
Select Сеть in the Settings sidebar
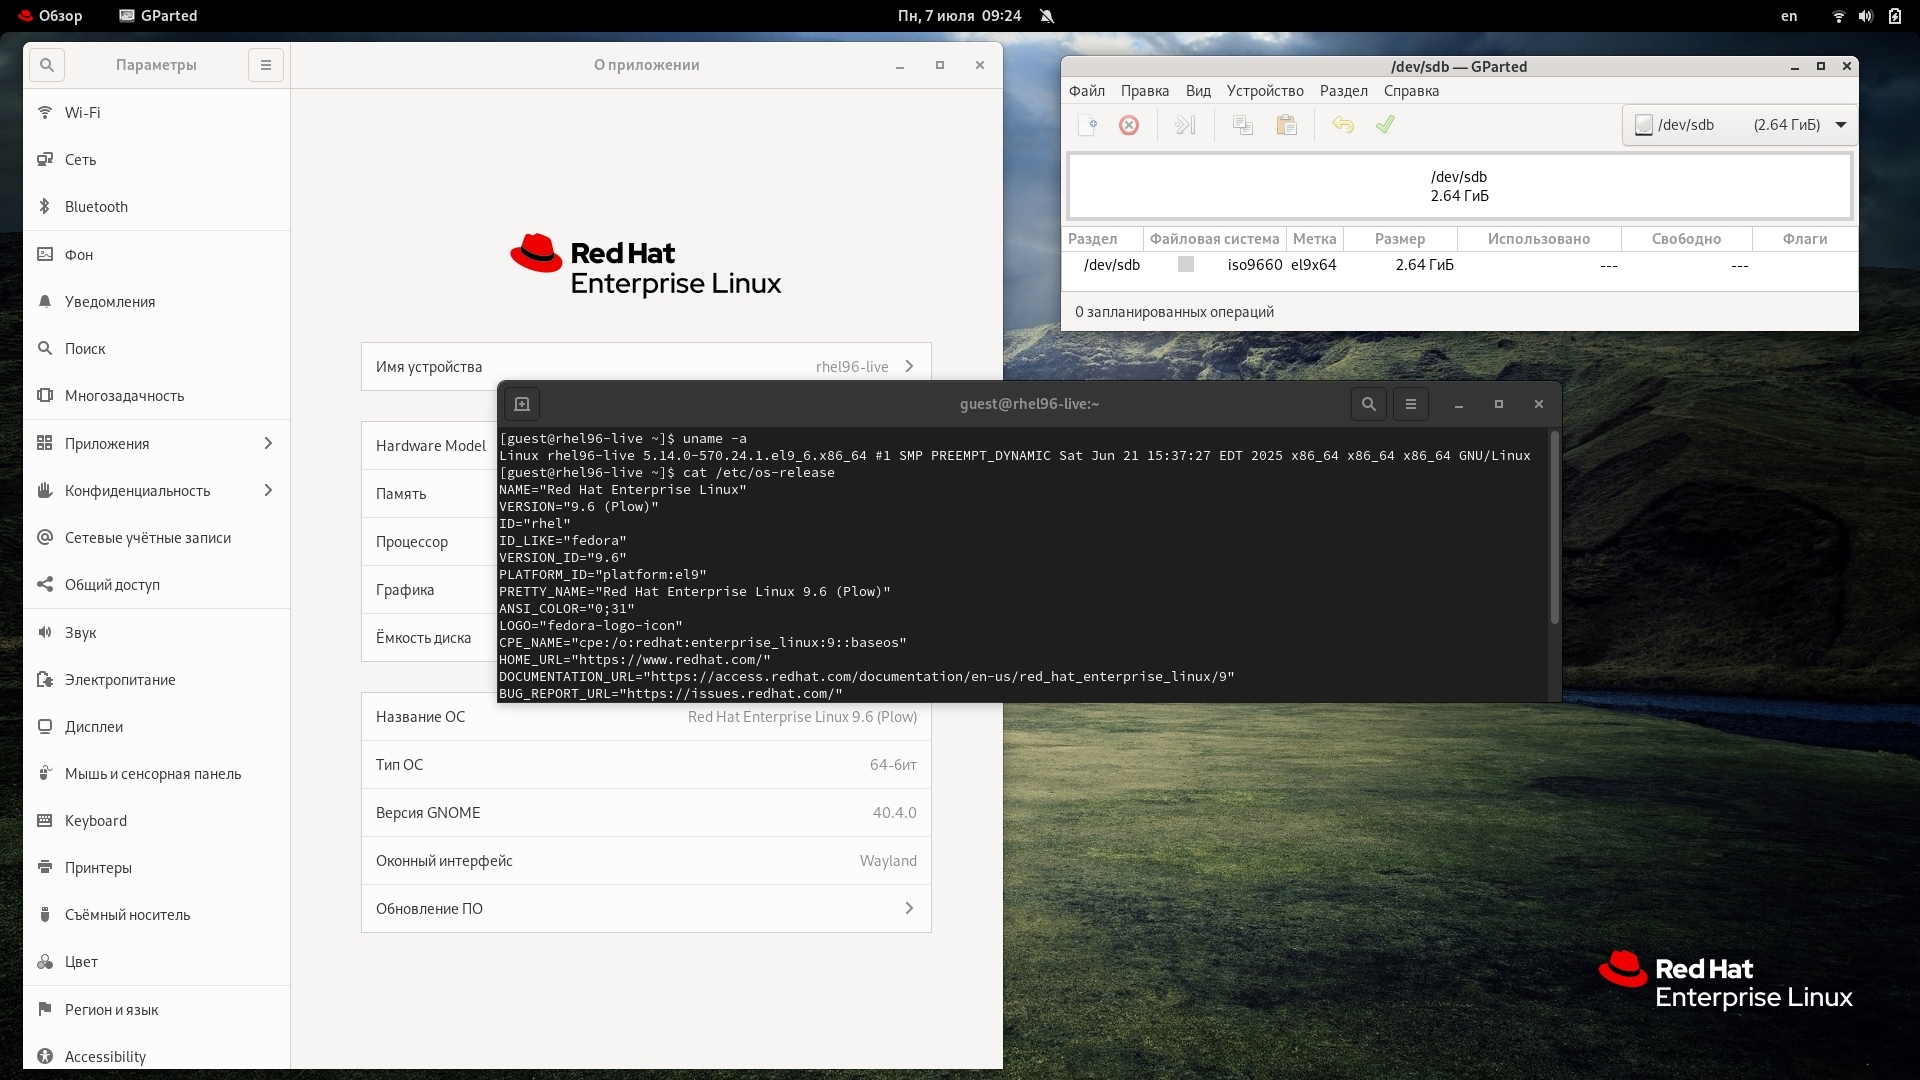pyautogui.click(x=157, y=160)
